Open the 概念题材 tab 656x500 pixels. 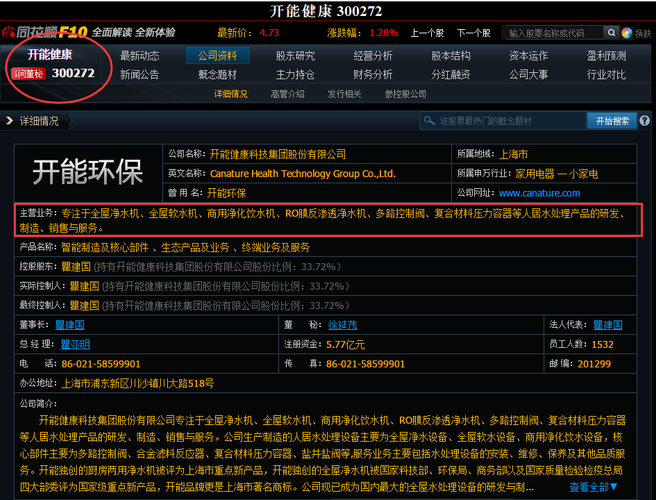[x=218, y=74]
